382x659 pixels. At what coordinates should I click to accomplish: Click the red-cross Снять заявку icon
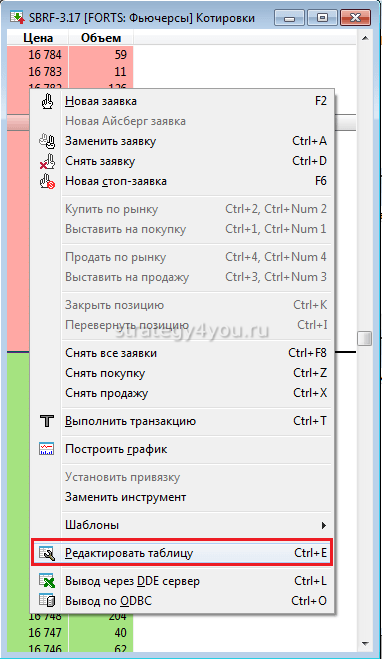47,161
